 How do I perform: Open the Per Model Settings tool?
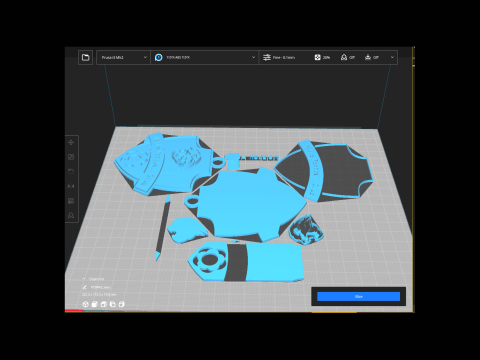click(71, 201)
